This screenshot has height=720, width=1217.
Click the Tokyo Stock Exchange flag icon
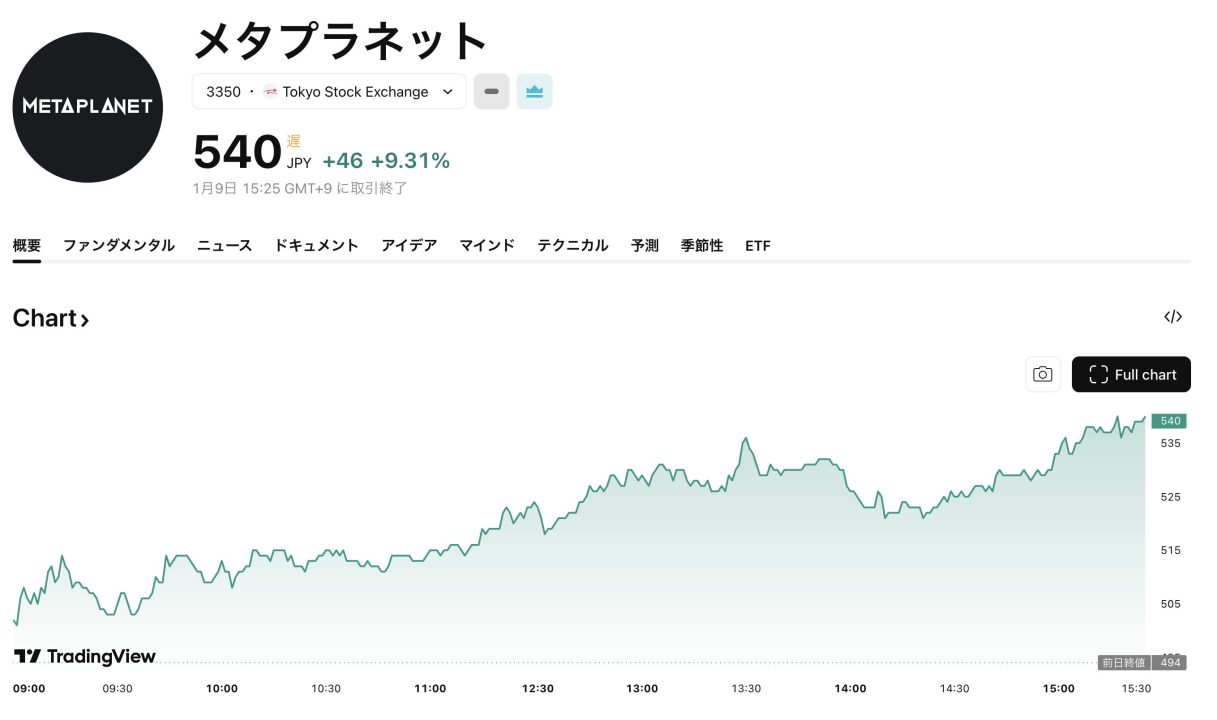point(271,92)
